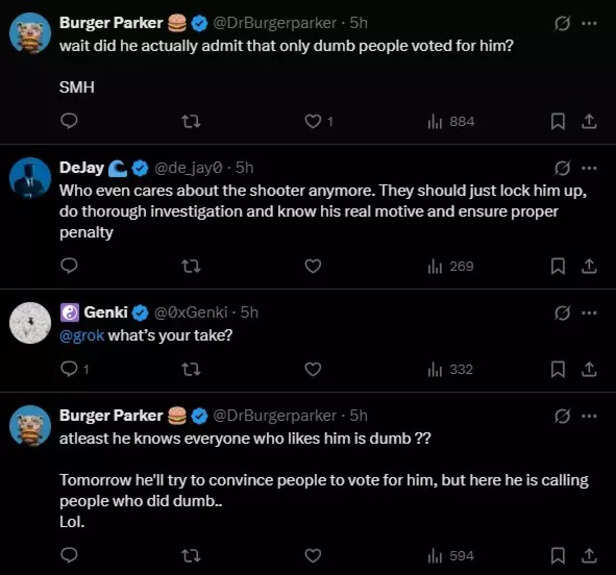Viewport: 616px width, 575px height.
Task: Open more options on DeJay's tweet
Action: [589, 167]
